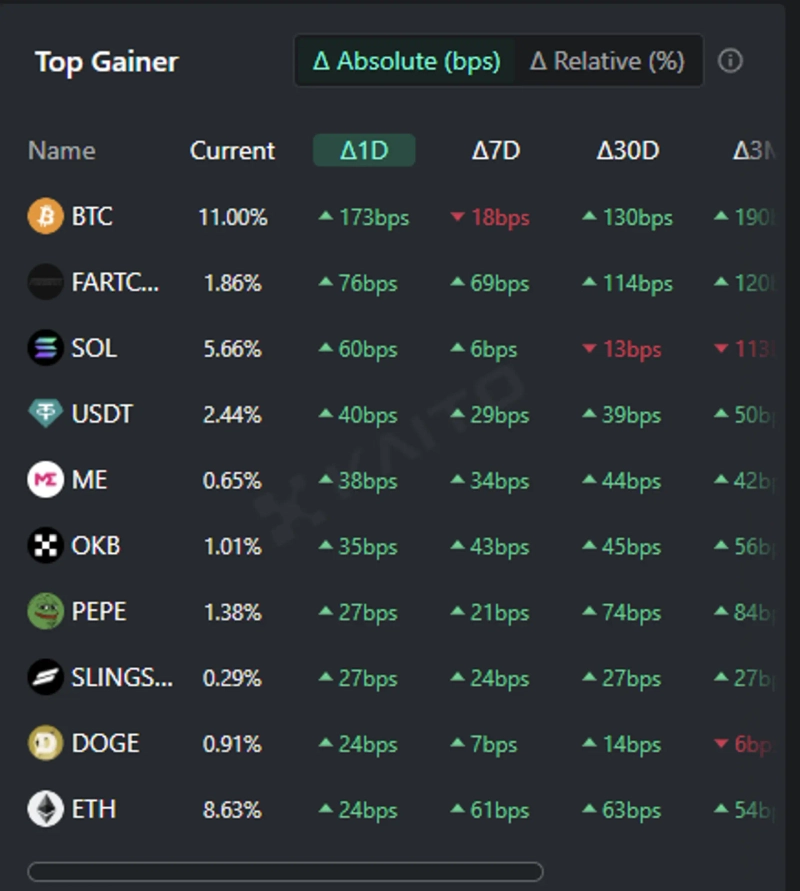Sort by the Current column header
The image size is (800, 891).
click(x=232, y=151)
